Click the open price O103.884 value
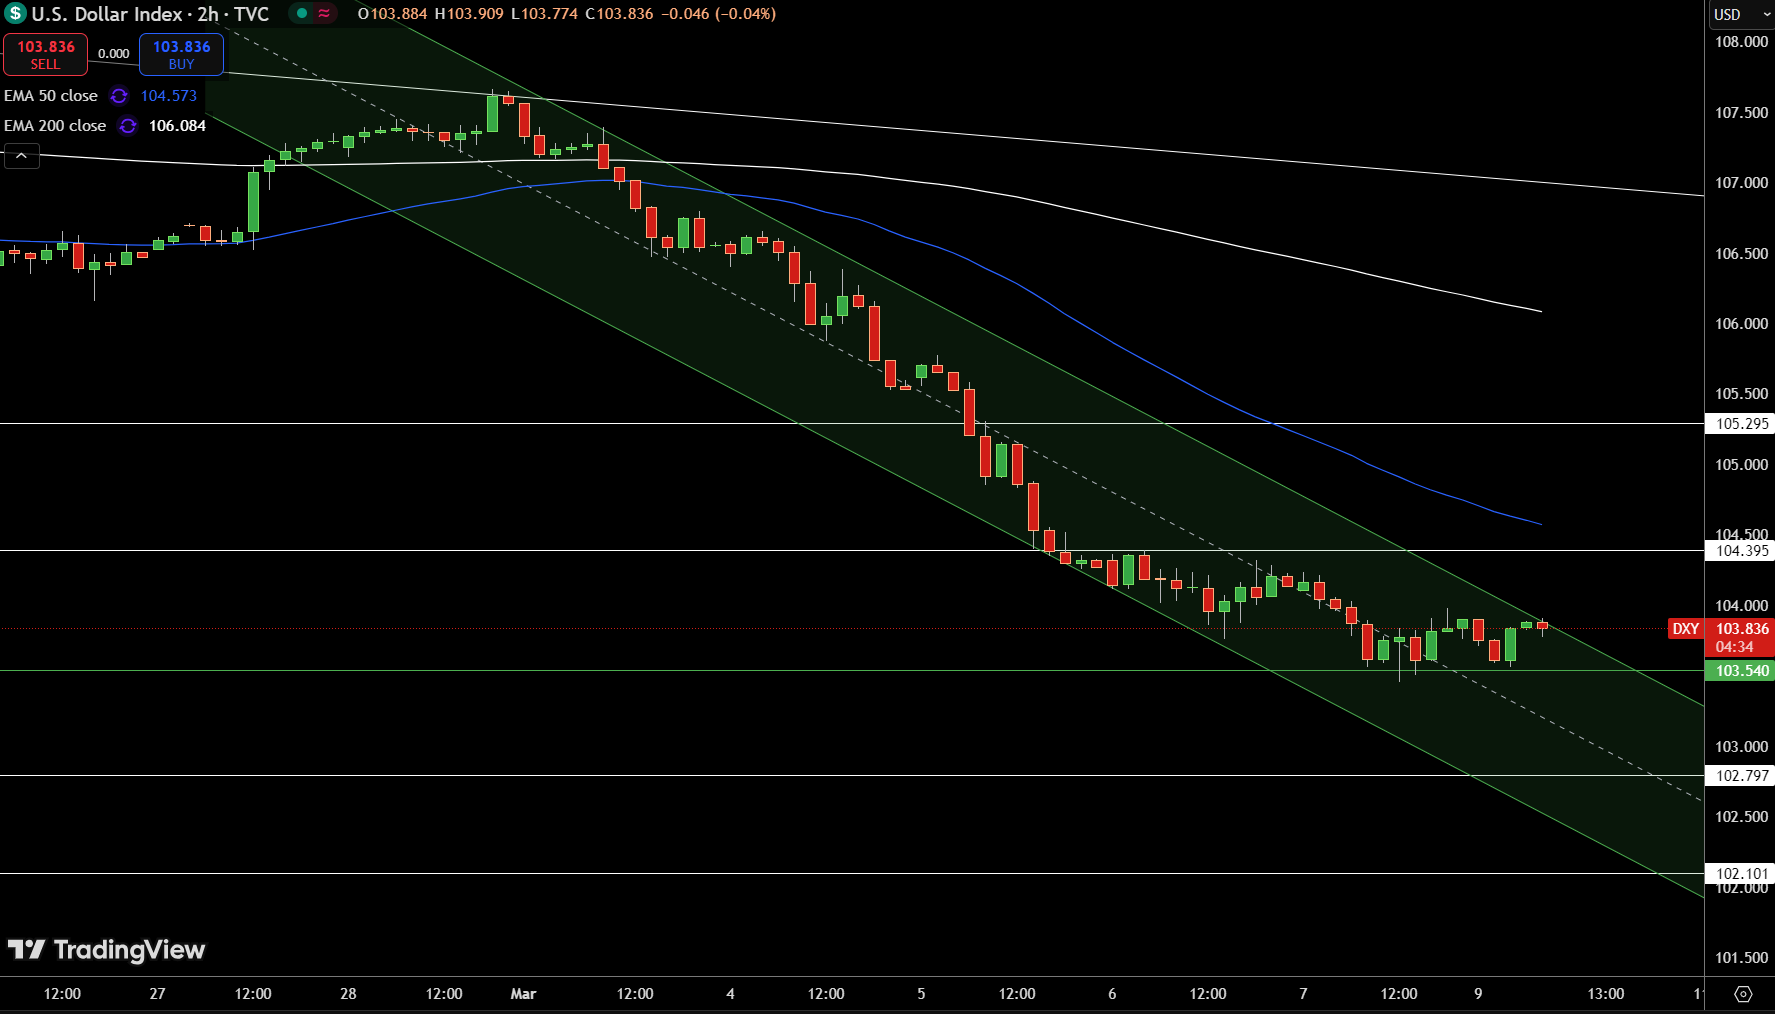The width and height of the screenshot is (1775, 1014). coord(393,14)
